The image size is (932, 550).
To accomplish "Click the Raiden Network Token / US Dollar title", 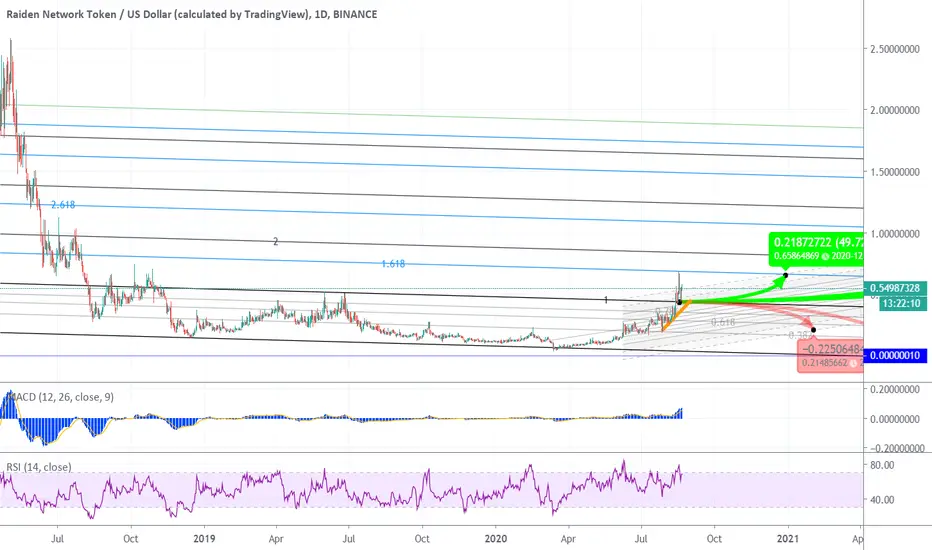I will 191,14.
